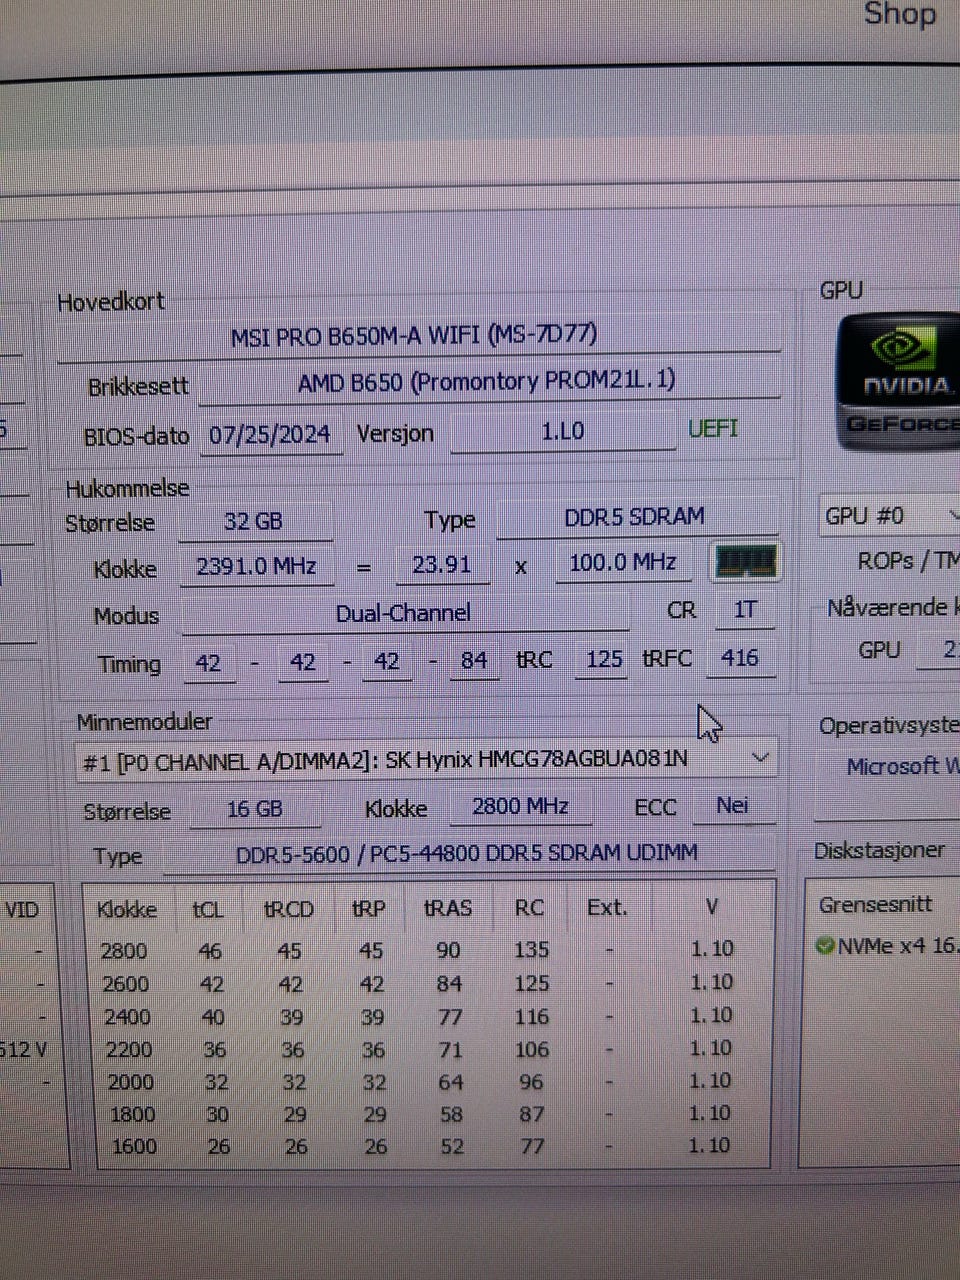
Task: Click the BIOS date 07/25/2024 field
Action: click(270, 435)
